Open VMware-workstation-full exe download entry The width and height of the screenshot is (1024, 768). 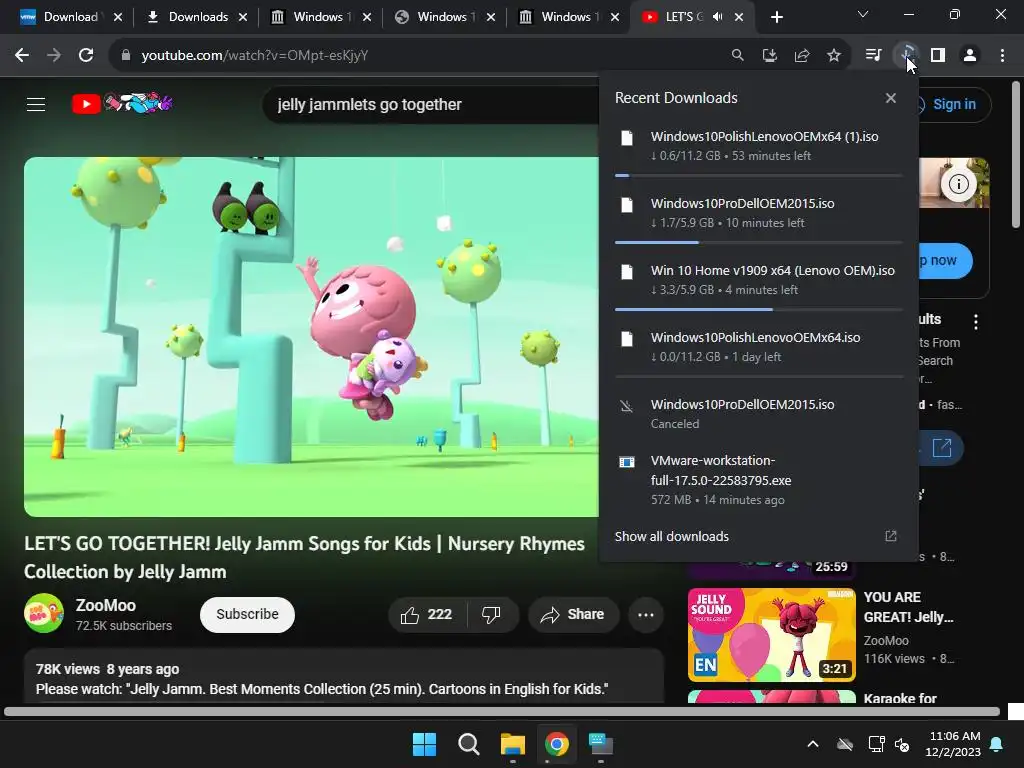[758, 480]
